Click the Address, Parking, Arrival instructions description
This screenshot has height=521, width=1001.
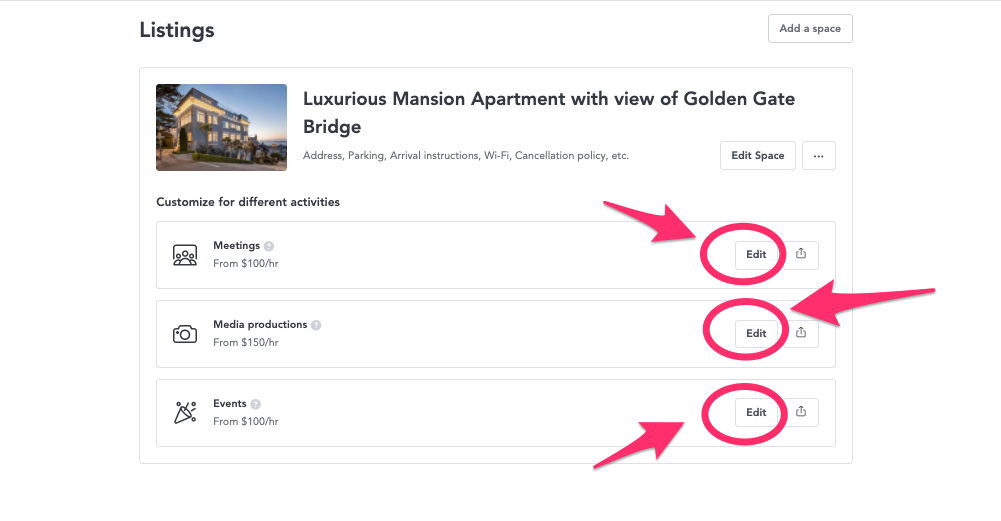(465, 155)
